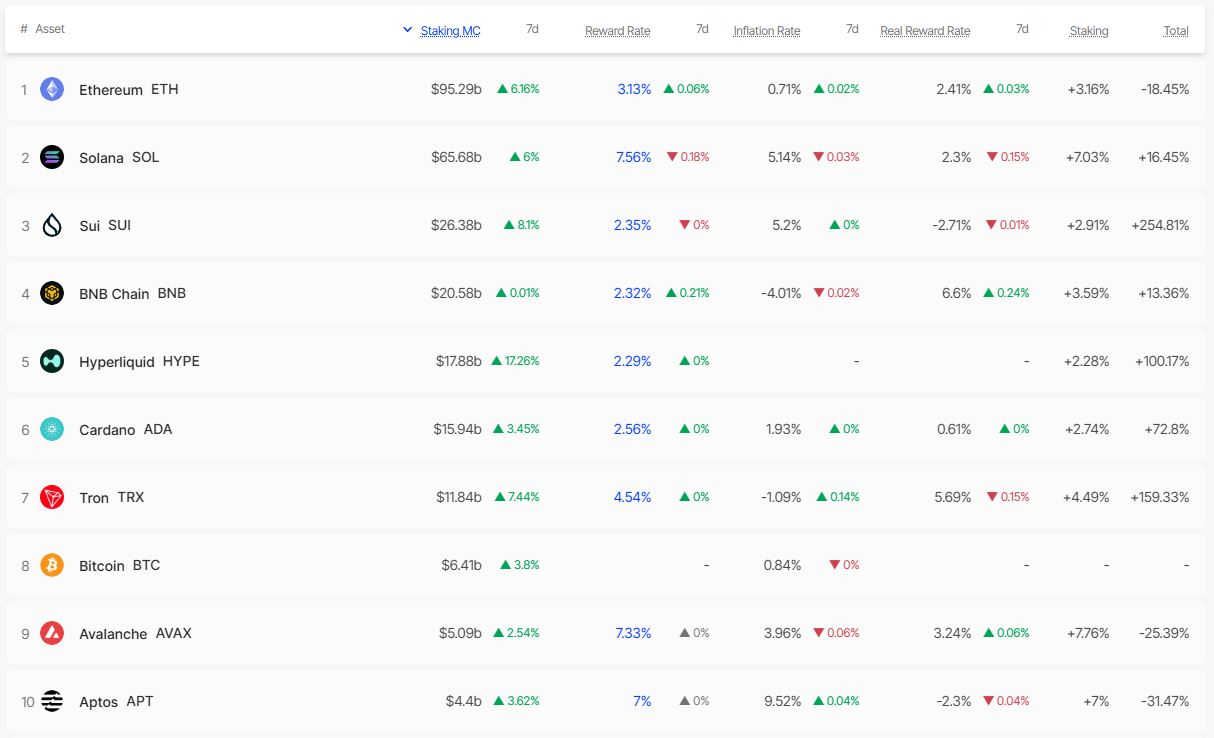Open the Hyperliquid HYPE asset name
1214x738 pixels.
[140, 361]
